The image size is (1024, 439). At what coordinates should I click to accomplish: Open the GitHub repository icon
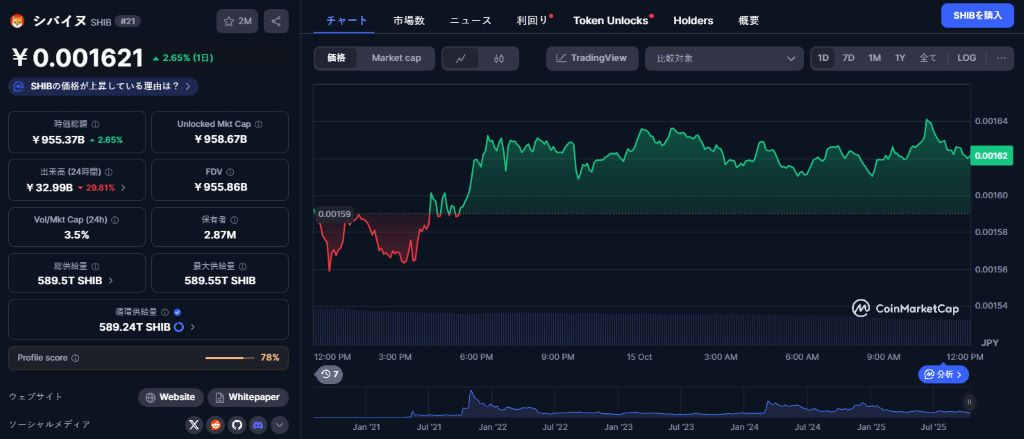tap(237, 425)
